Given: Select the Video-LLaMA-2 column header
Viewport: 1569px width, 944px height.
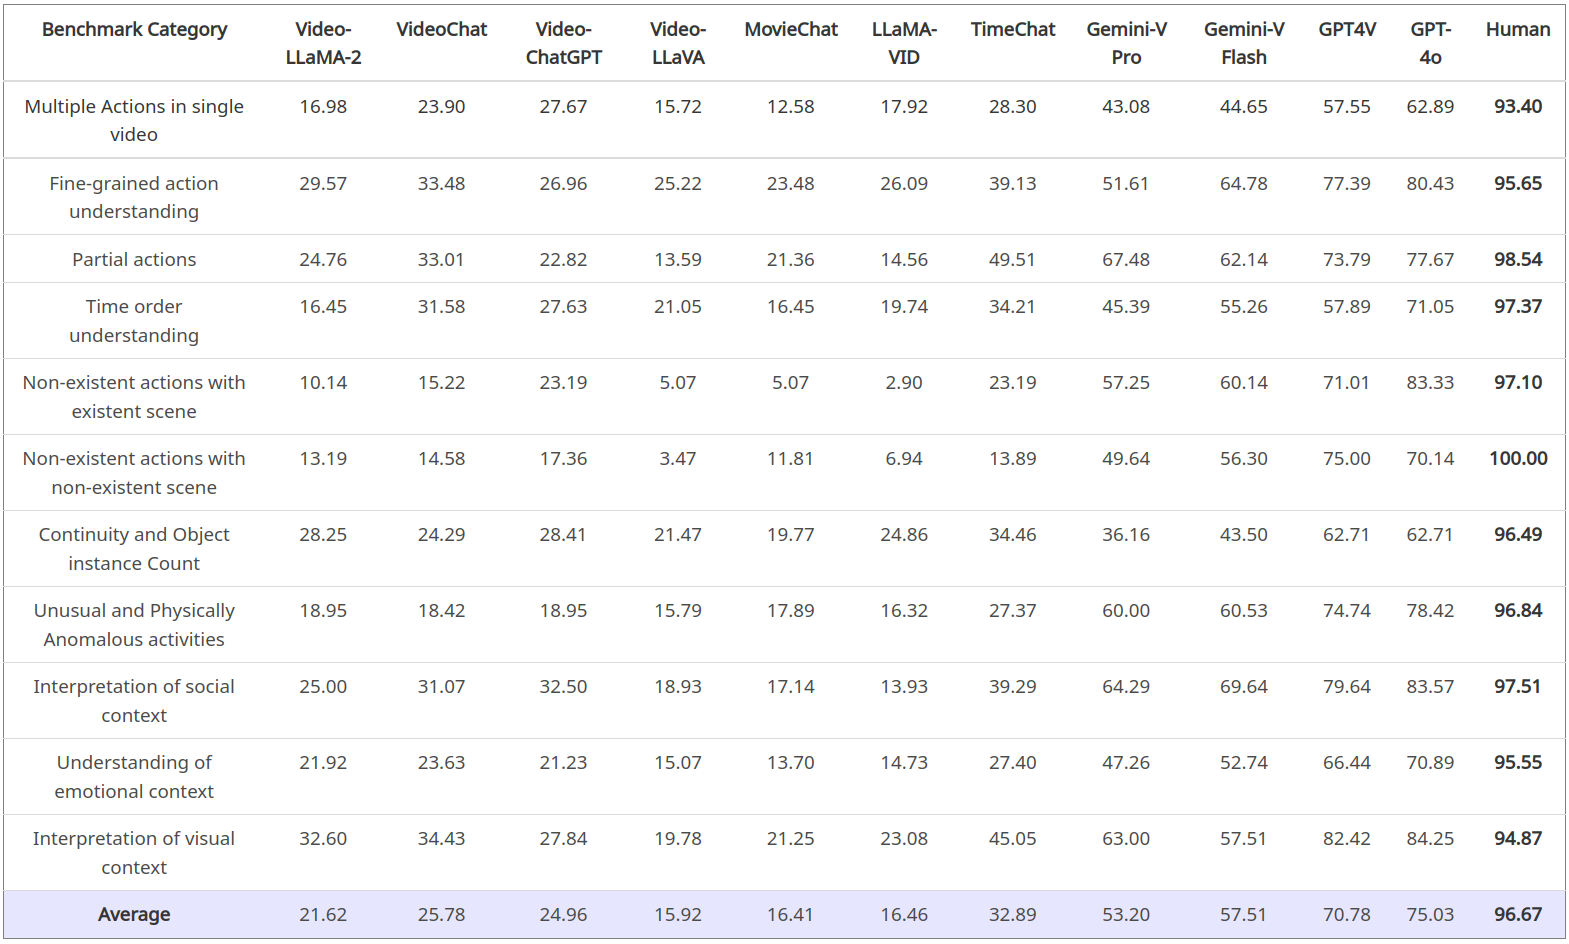Looking at the screenshot, I should click(323, 43).
